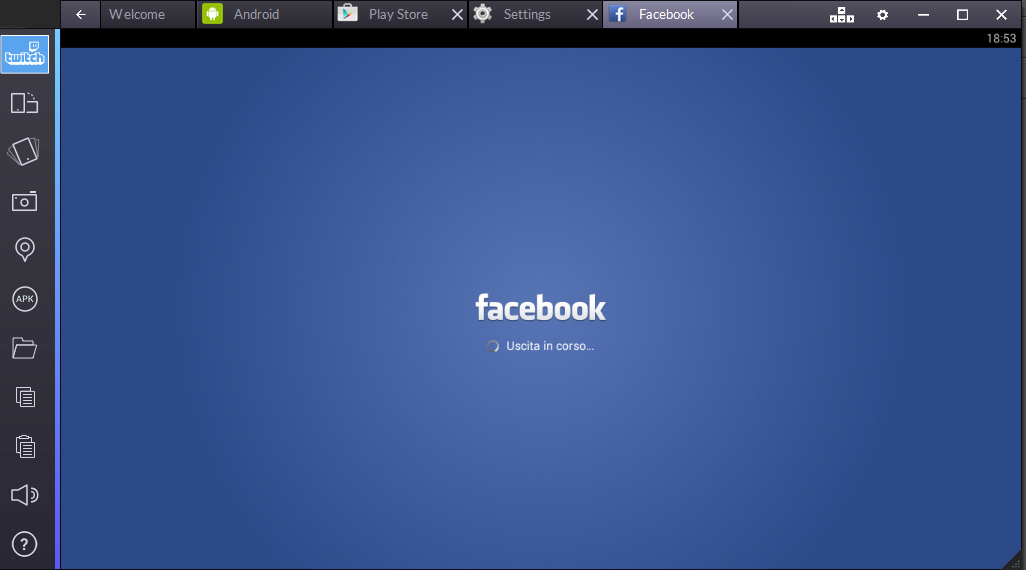Open the Twitch streaming panel
This screenshot has width=1026, height=570.
[25, 54]
